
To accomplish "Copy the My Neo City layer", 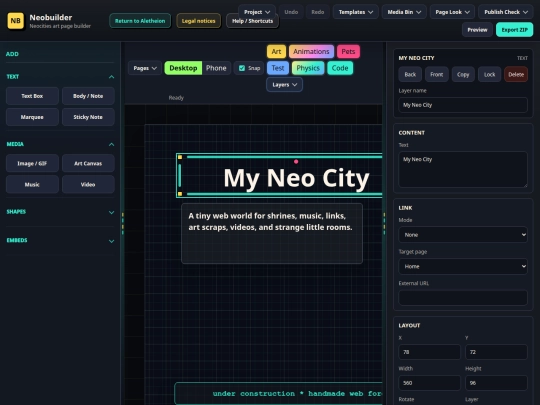I will click(463, 74).
